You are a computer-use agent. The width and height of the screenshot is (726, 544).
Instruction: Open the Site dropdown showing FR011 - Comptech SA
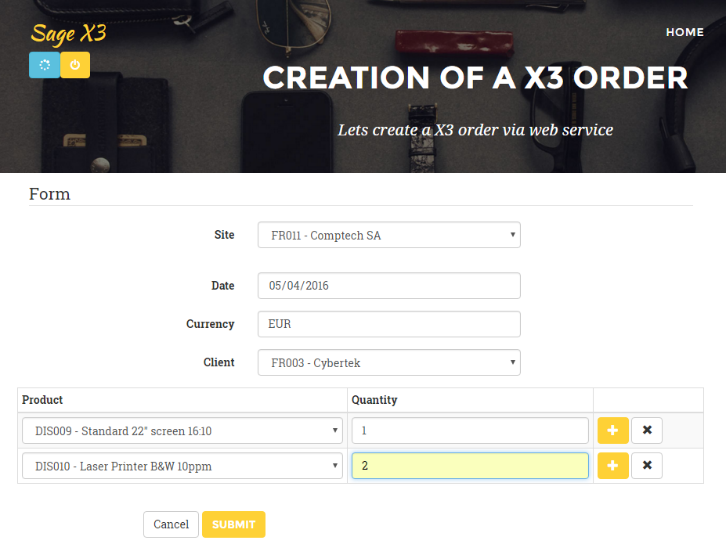click(x=389, y=235)
